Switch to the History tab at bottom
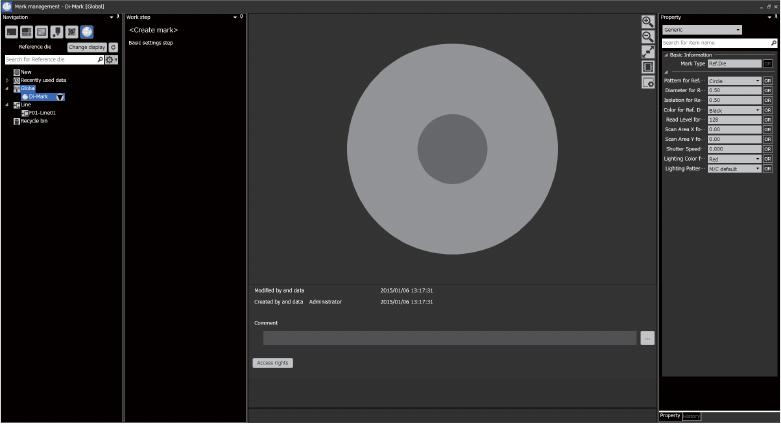 691,416
